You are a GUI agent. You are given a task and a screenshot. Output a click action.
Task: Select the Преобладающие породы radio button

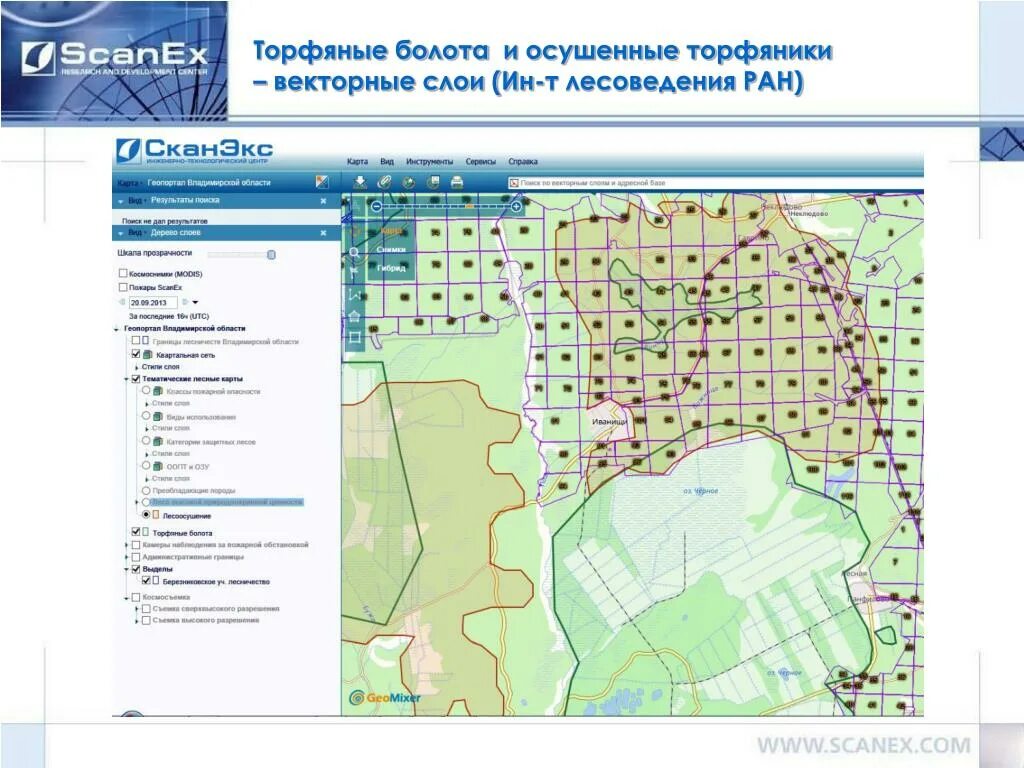point(146,490)
